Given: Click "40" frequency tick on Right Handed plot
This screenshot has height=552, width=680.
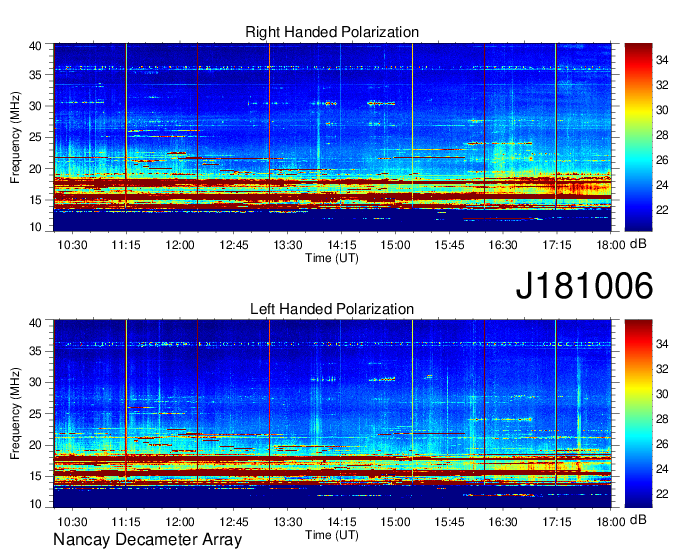Looking at the screenshot, I should tap(35, 46).
